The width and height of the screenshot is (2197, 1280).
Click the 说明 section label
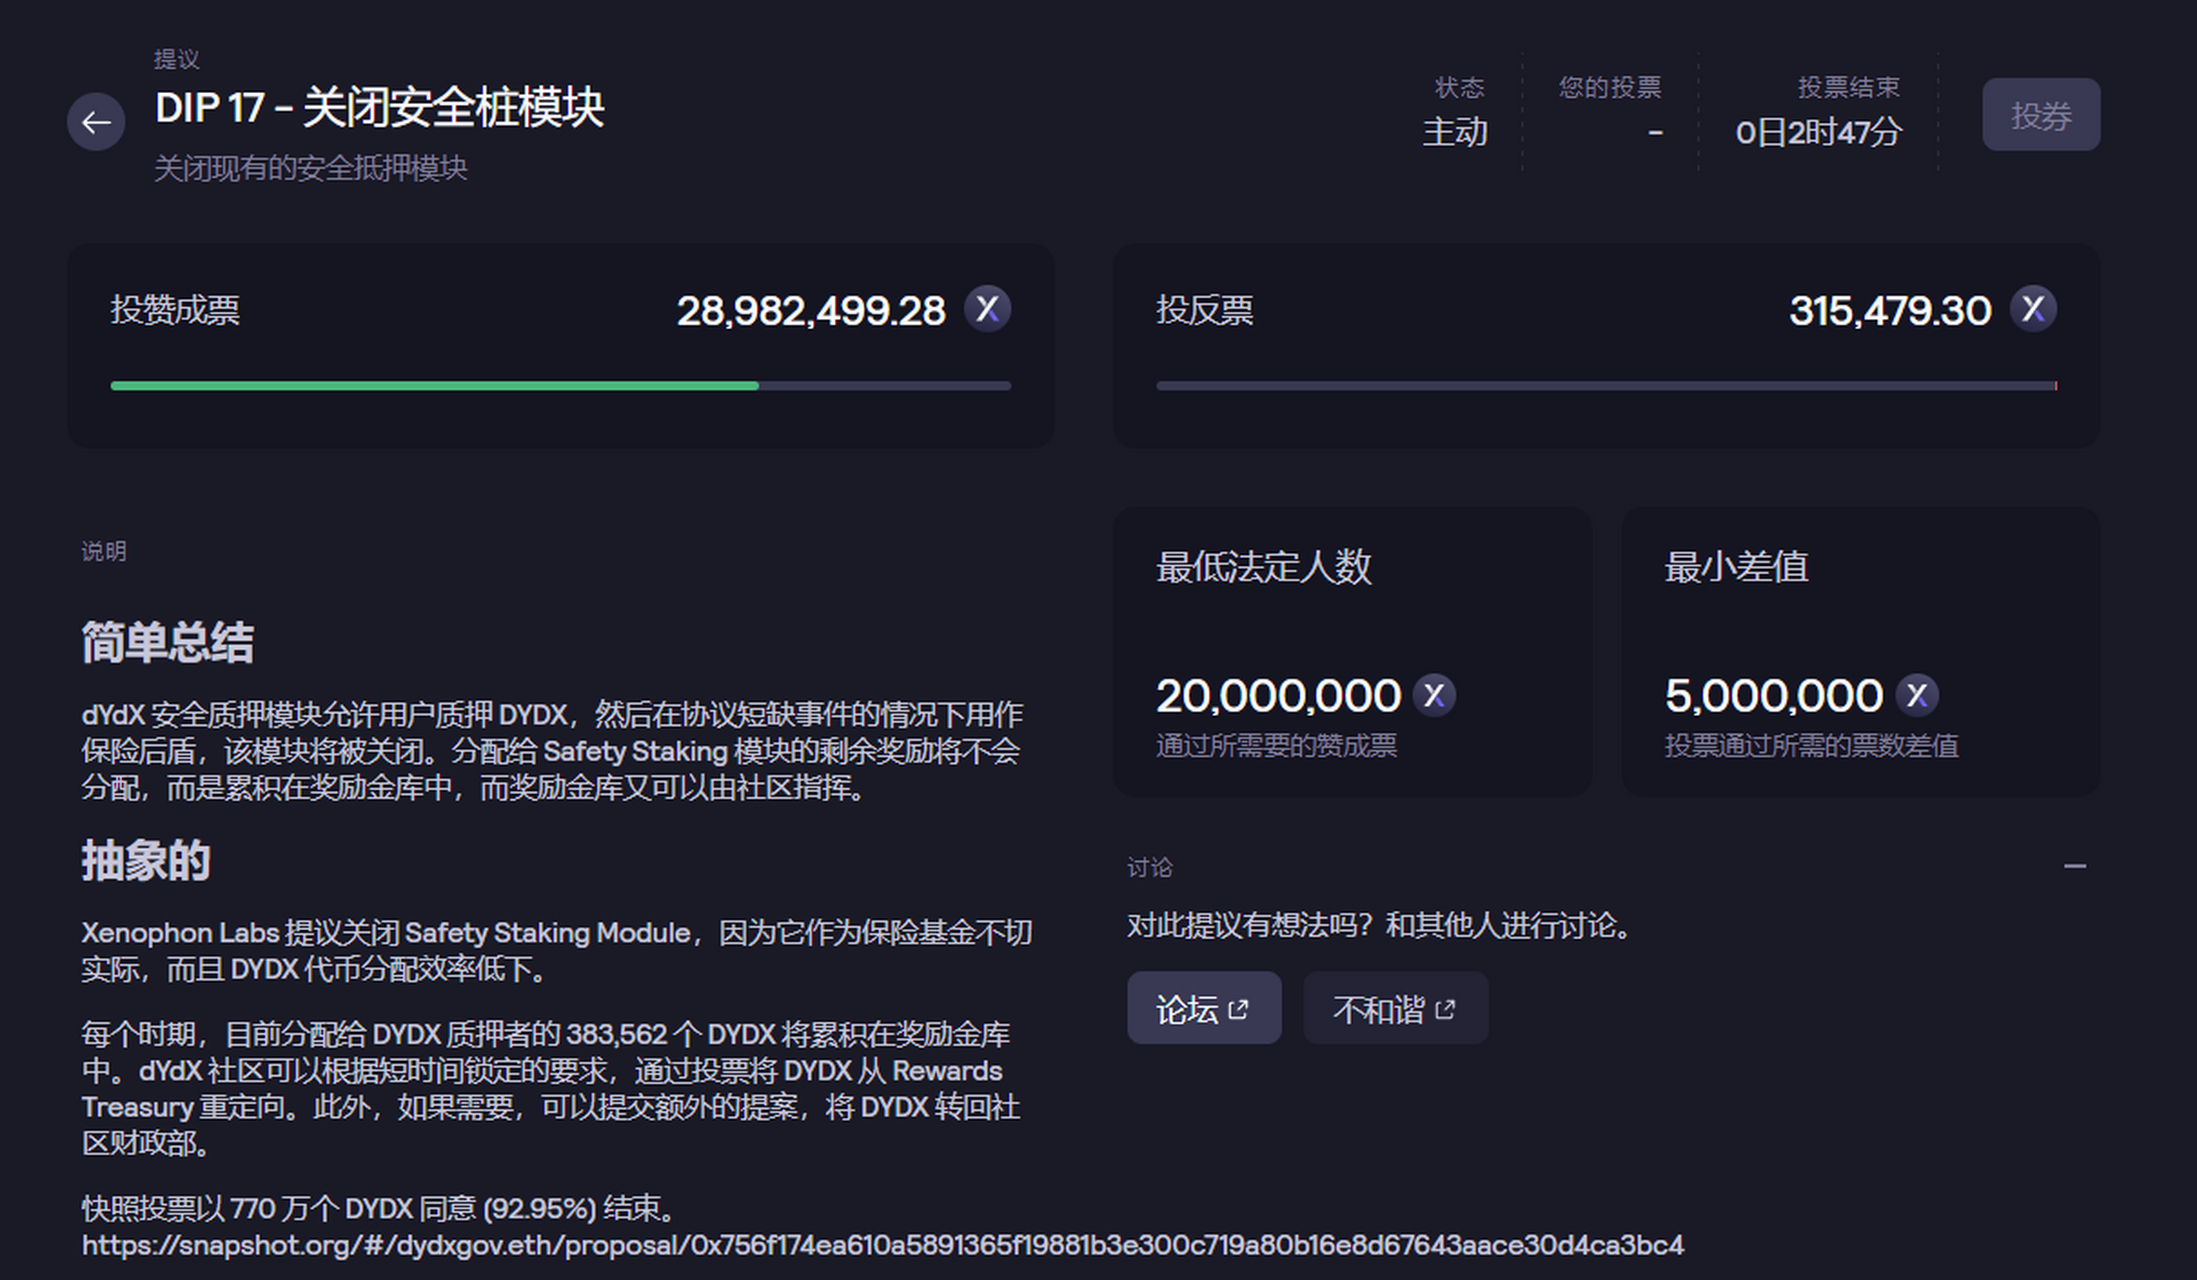[104, 551]
